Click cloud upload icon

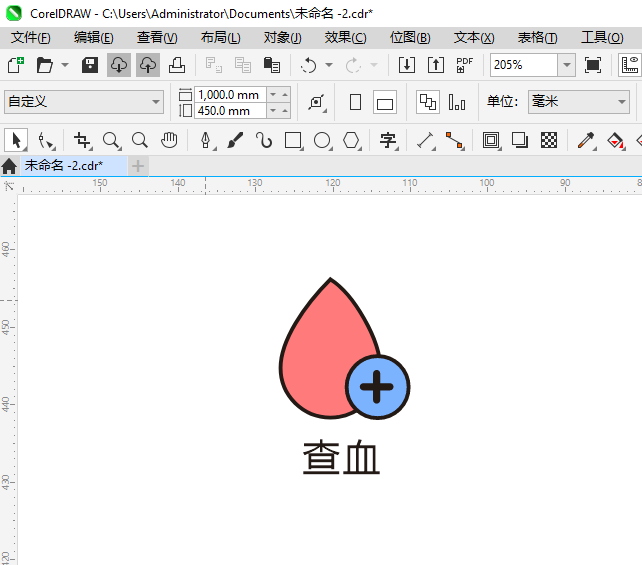[148, 65]
